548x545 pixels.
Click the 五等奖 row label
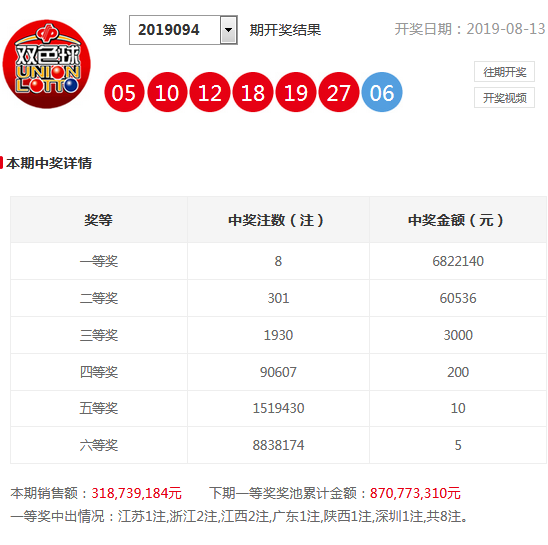[x=99, y=408]
